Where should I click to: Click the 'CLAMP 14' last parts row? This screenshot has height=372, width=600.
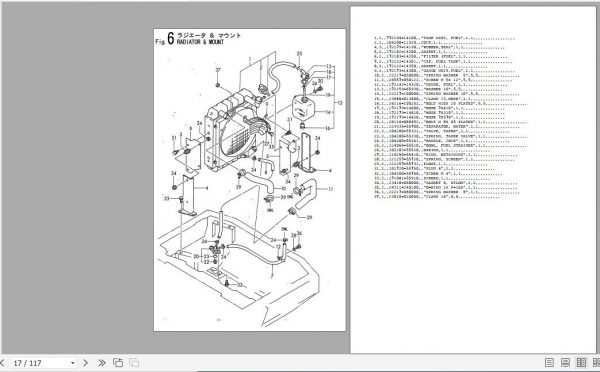[437, 197]
